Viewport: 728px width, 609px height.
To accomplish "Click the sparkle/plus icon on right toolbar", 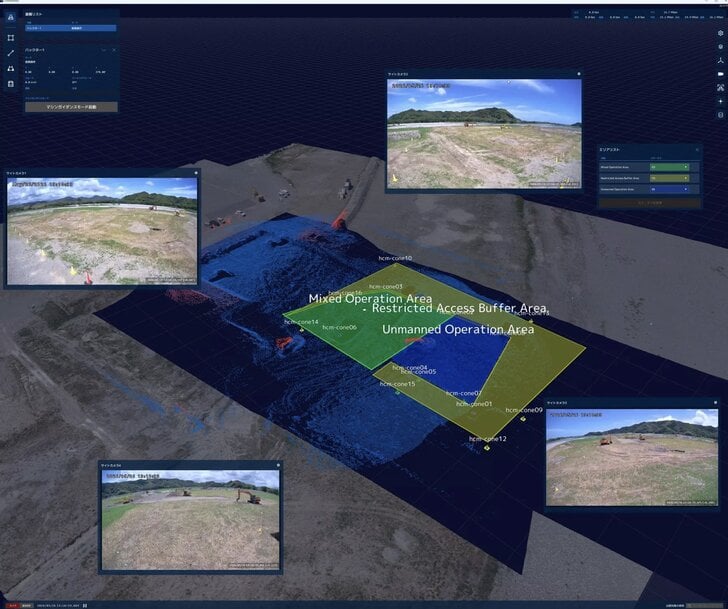I will click(x=721, y=101).
